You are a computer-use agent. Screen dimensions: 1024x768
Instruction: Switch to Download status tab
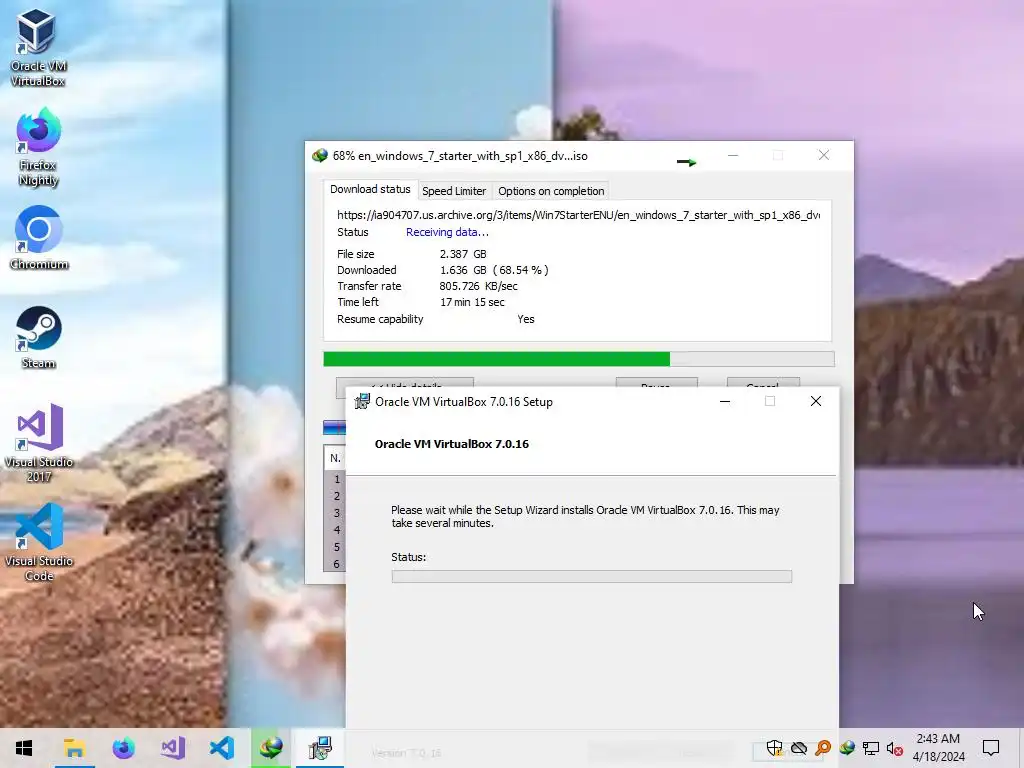(x=370, y=189)
